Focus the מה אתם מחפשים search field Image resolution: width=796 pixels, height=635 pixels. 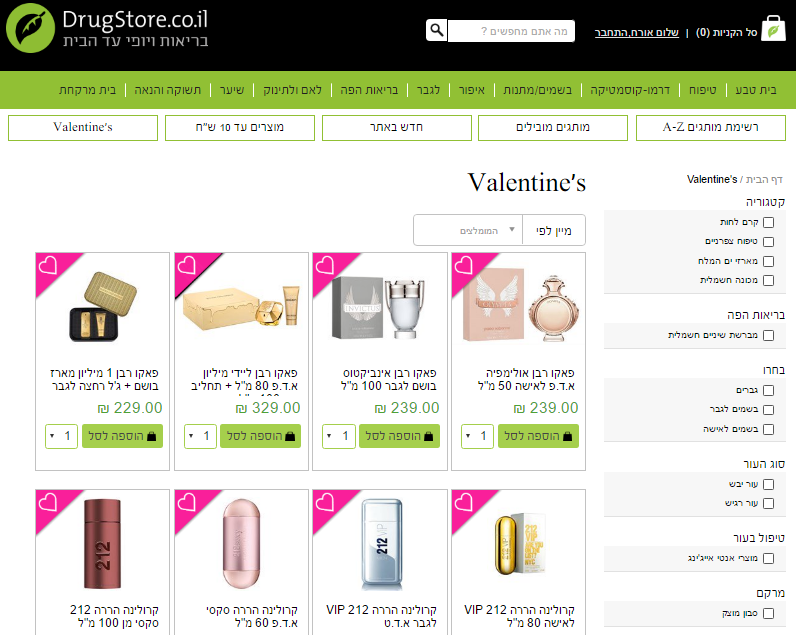coord(511,31)
